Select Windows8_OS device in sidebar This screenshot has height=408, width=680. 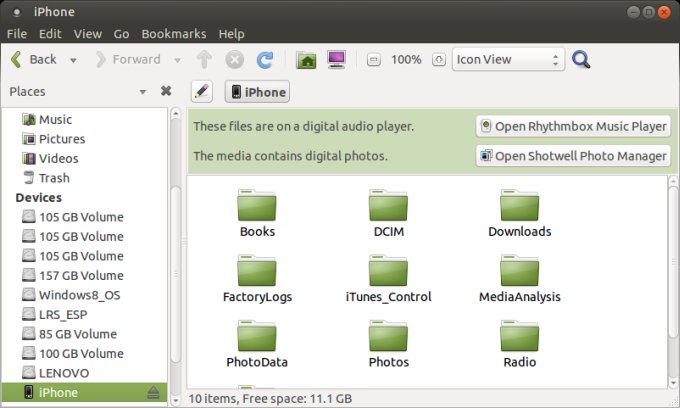coord(79,295)
